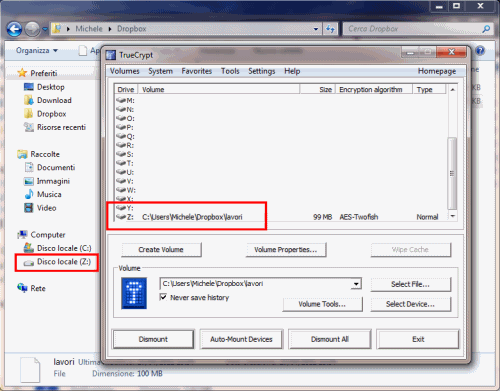Click the drive list vertical scrollbar thumb
The width and height of the screenshot is (500, 391).
pyautogui.click(x=452, y=173)
